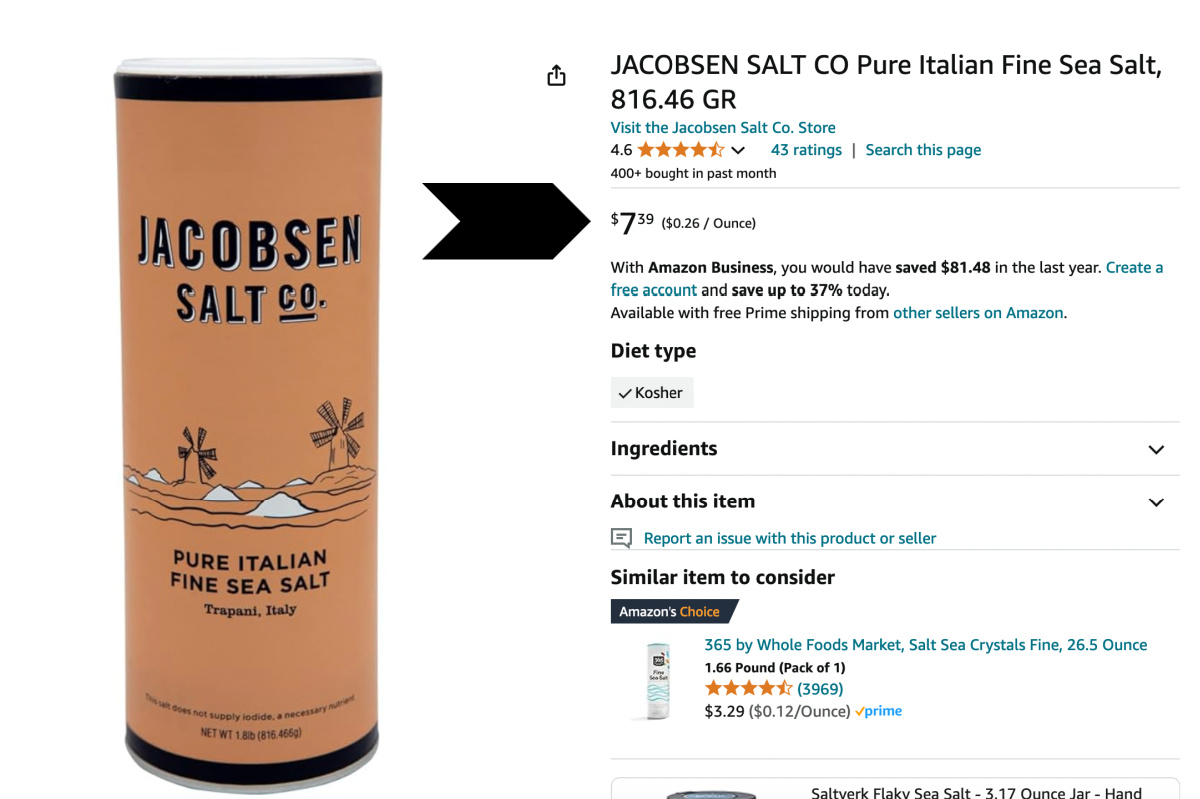Click the star rating for the Whole Foods salt
This screenshot has height=799, width=1200.
tap(748, 689)
